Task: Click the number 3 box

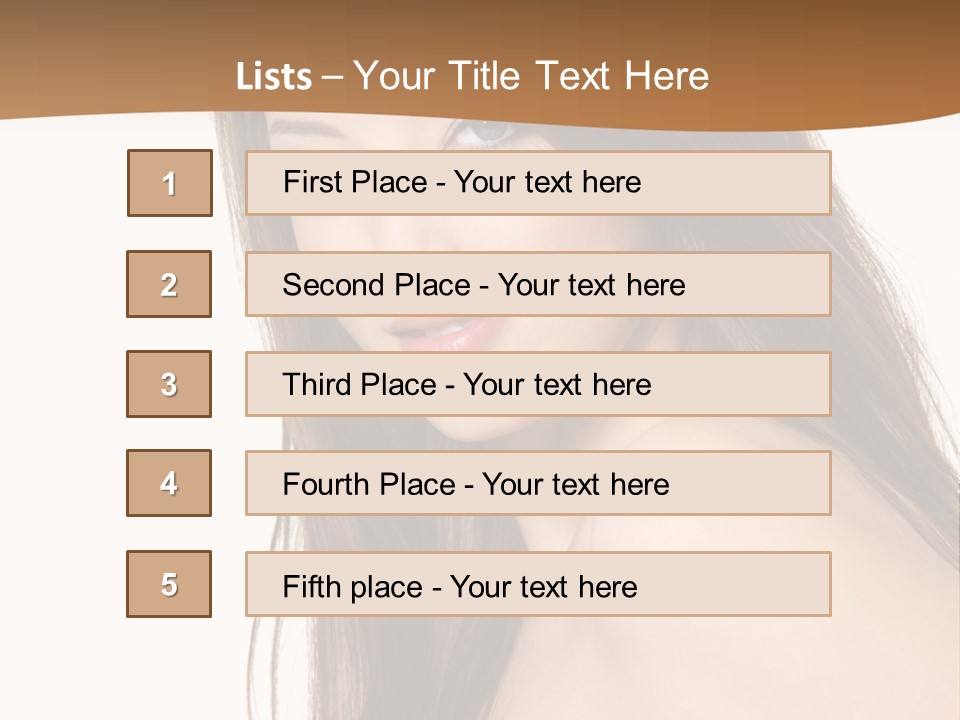Action: 169,384
